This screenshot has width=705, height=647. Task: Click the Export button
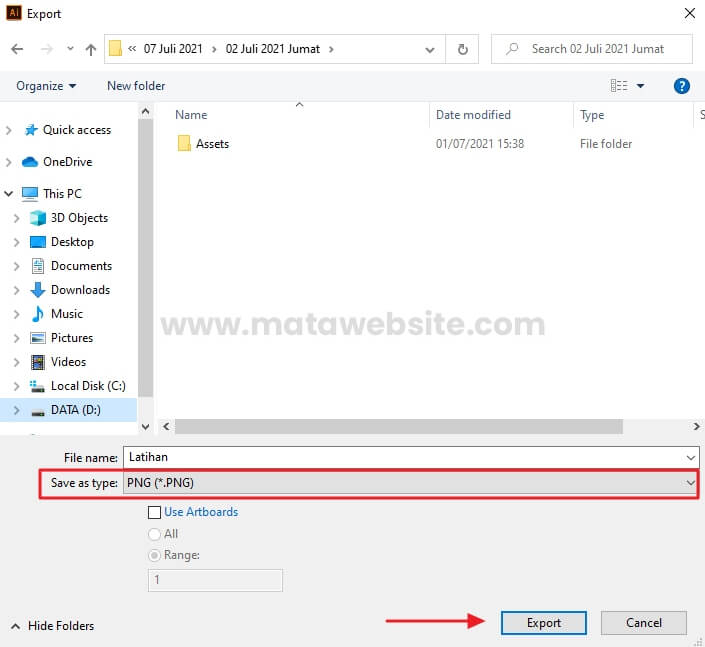tap(544, 622)
